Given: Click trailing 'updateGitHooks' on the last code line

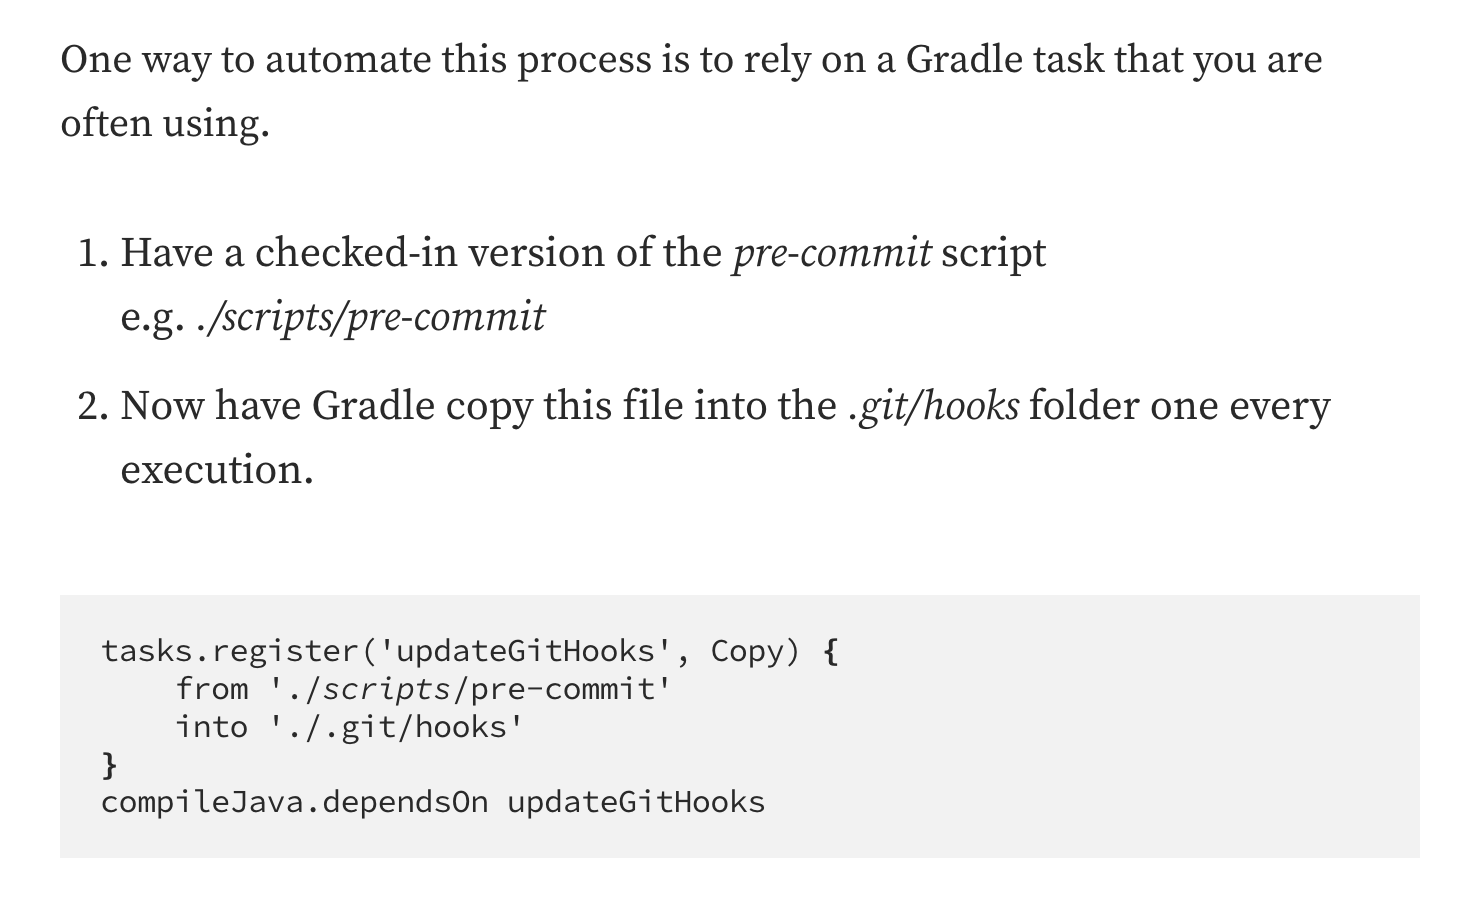Looking at the screenshot, I should pyautogui.click(x=636, y=803).
